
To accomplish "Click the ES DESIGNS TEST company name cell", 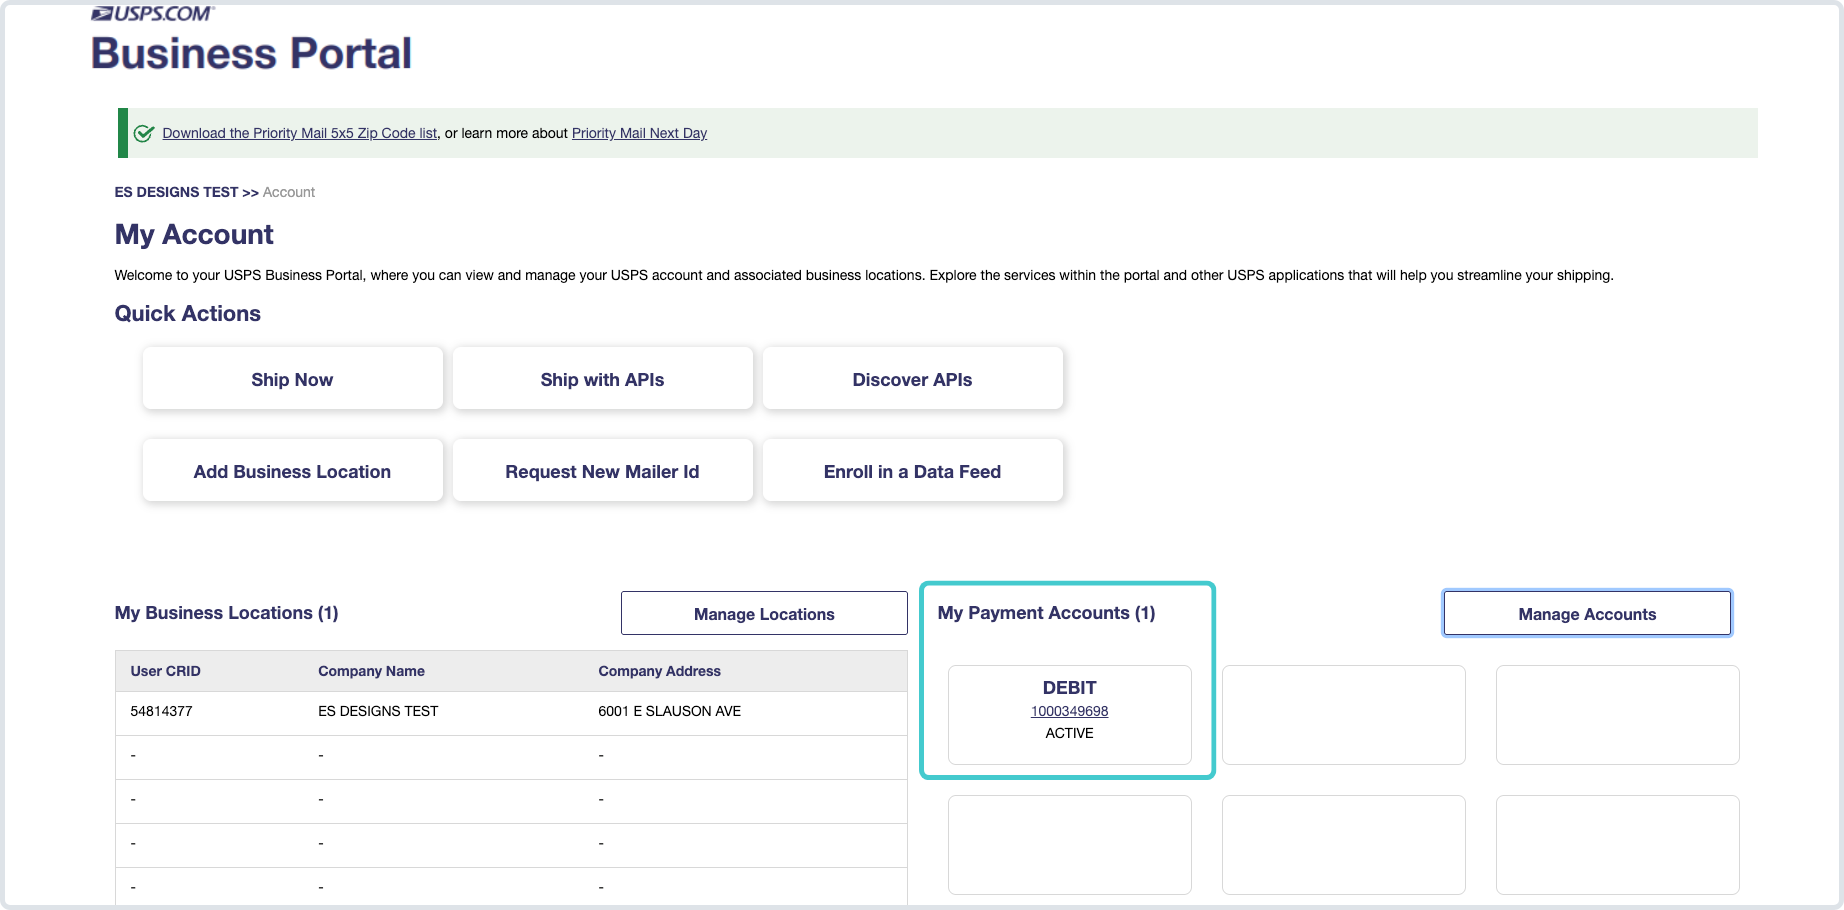I will [x=378, y=711].
